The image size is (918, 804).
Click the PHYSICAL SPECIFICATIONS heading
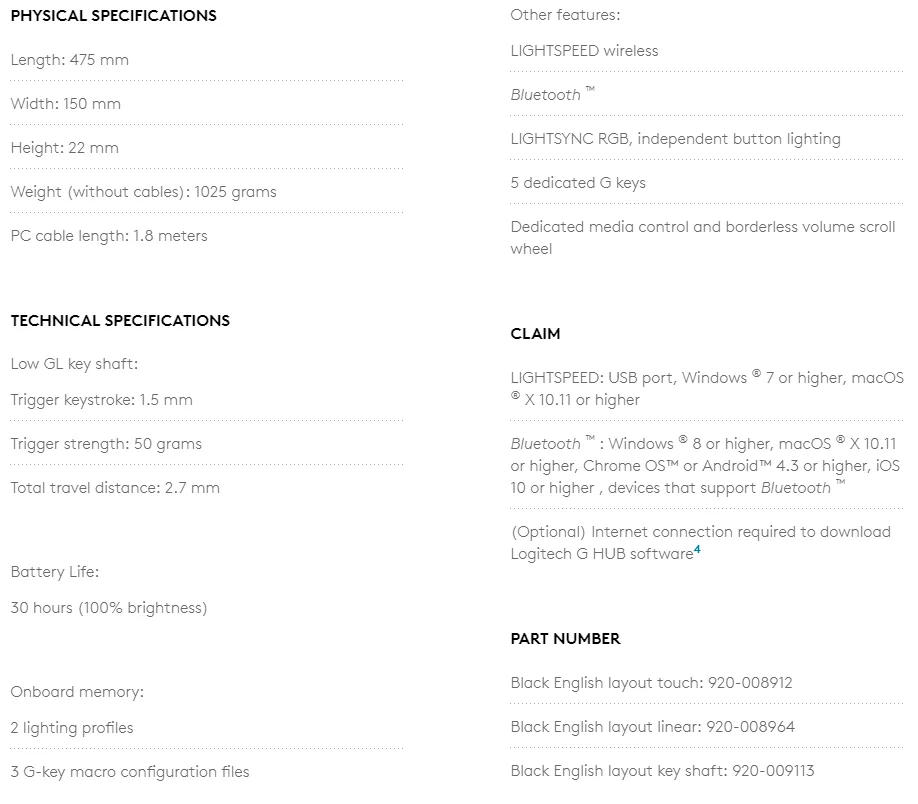click(114, 16)
